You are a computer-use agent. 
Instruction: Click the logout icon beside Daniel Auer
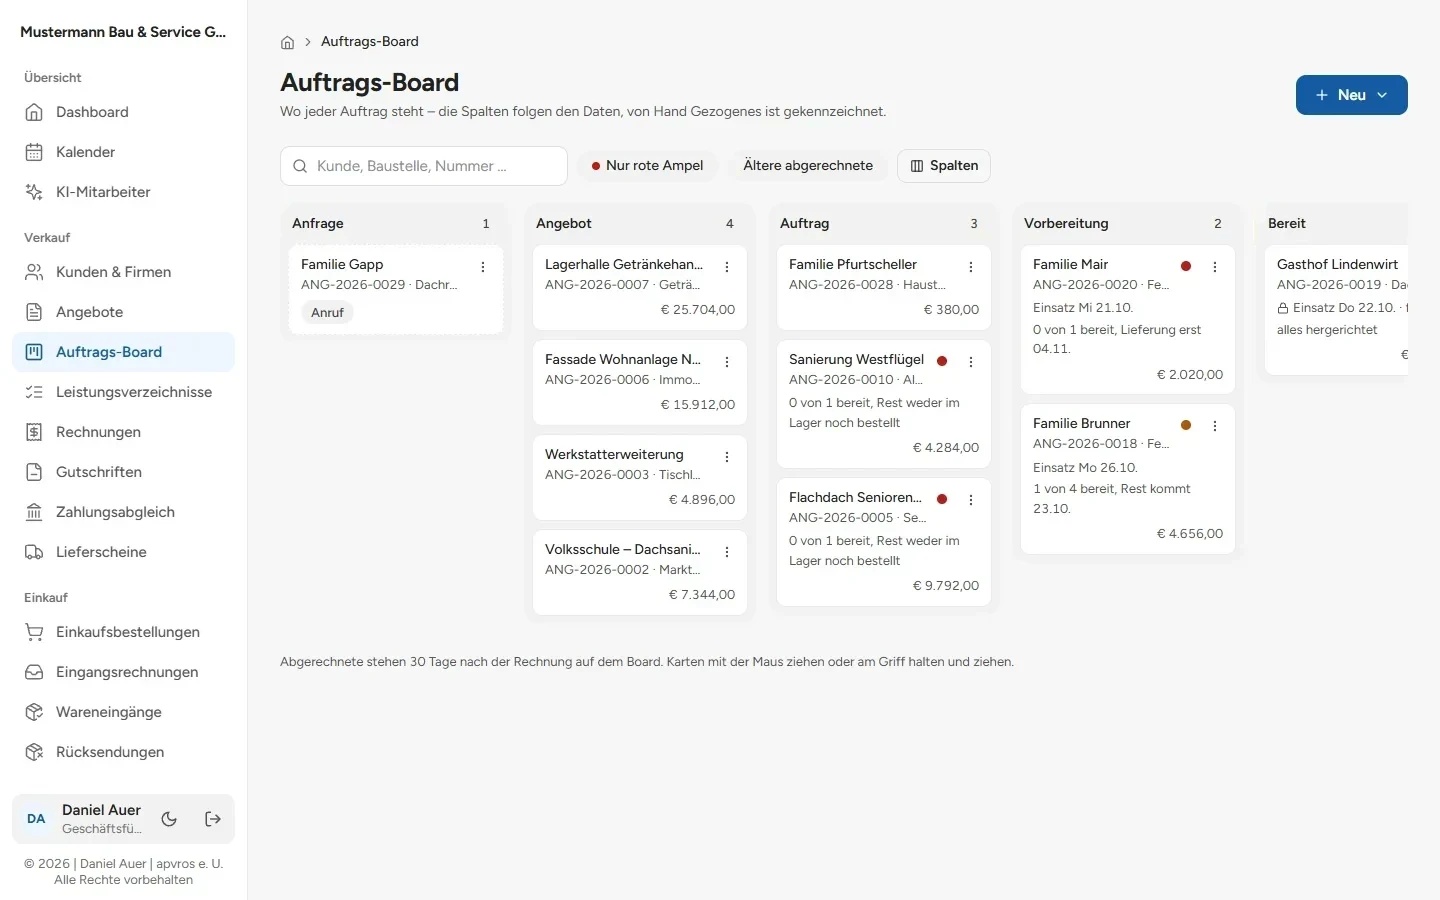[213, 819]
